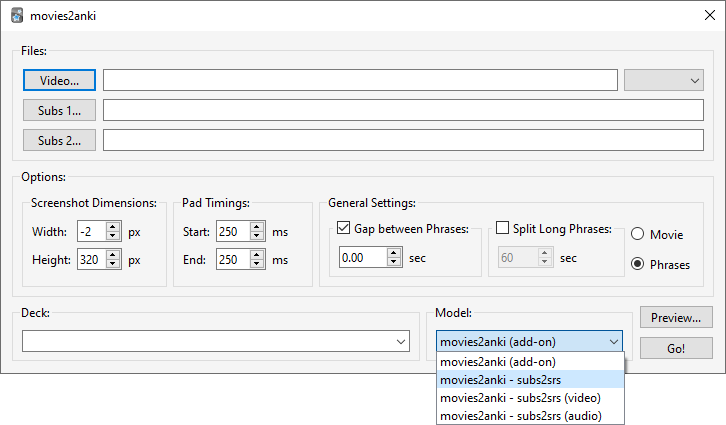
Task: Enable the Split Long Phrases checkbox
Action: tap(503, 228)
